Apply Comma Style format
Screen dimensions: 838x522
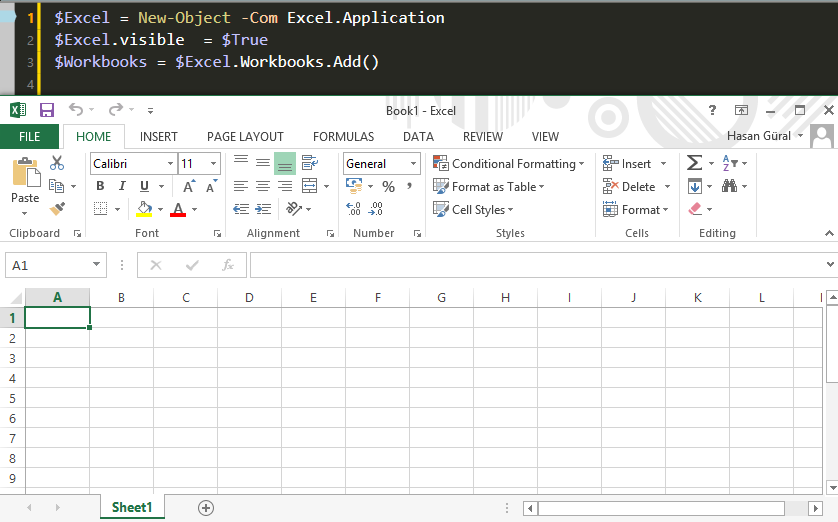tap(409, 186)
